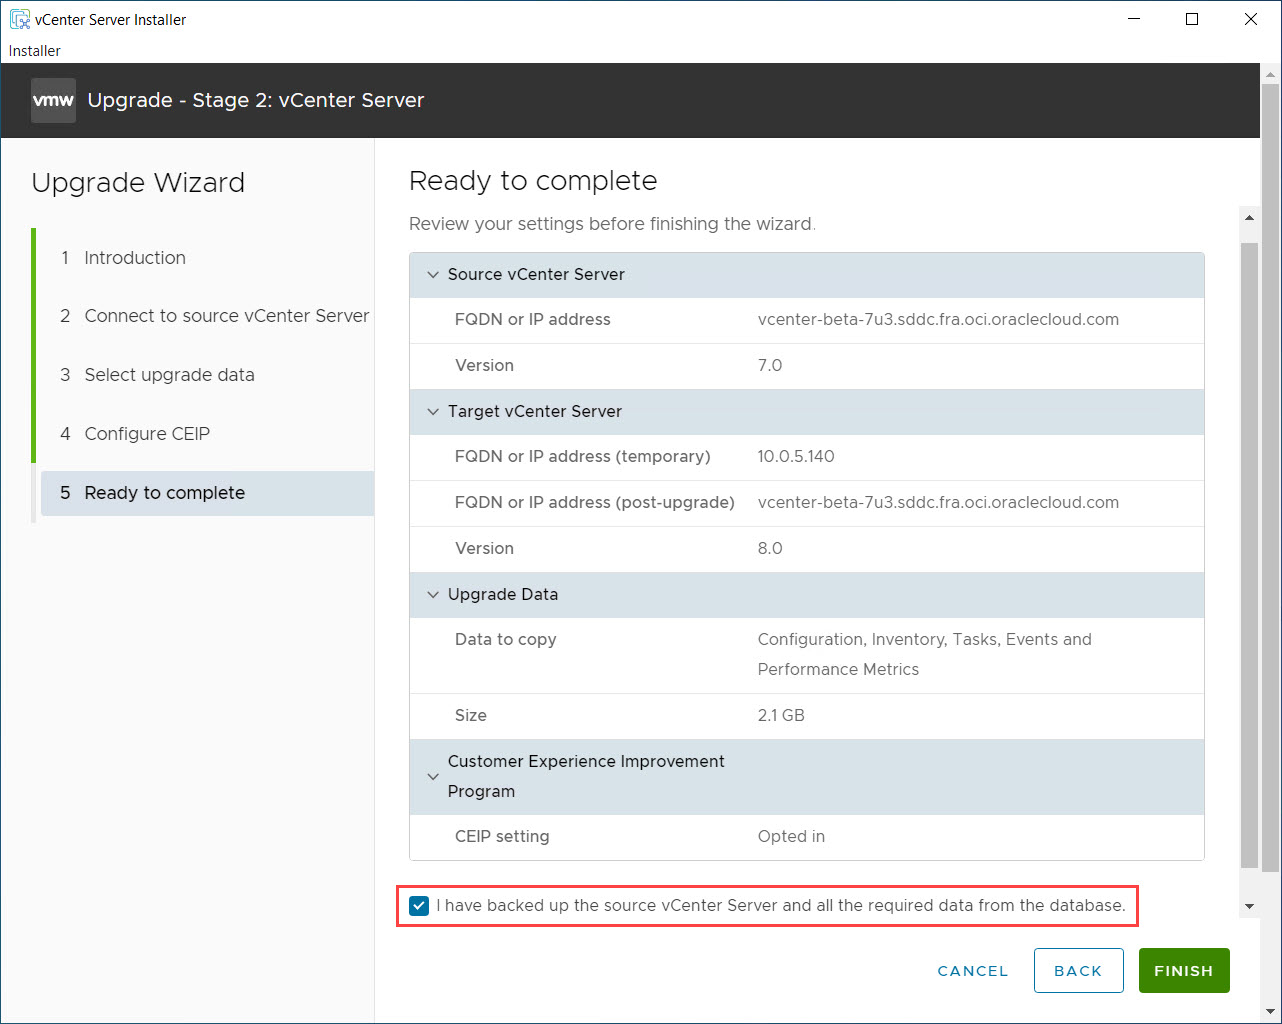Click the vmw logo icon

pyautogui.click(x=53, y=100)
